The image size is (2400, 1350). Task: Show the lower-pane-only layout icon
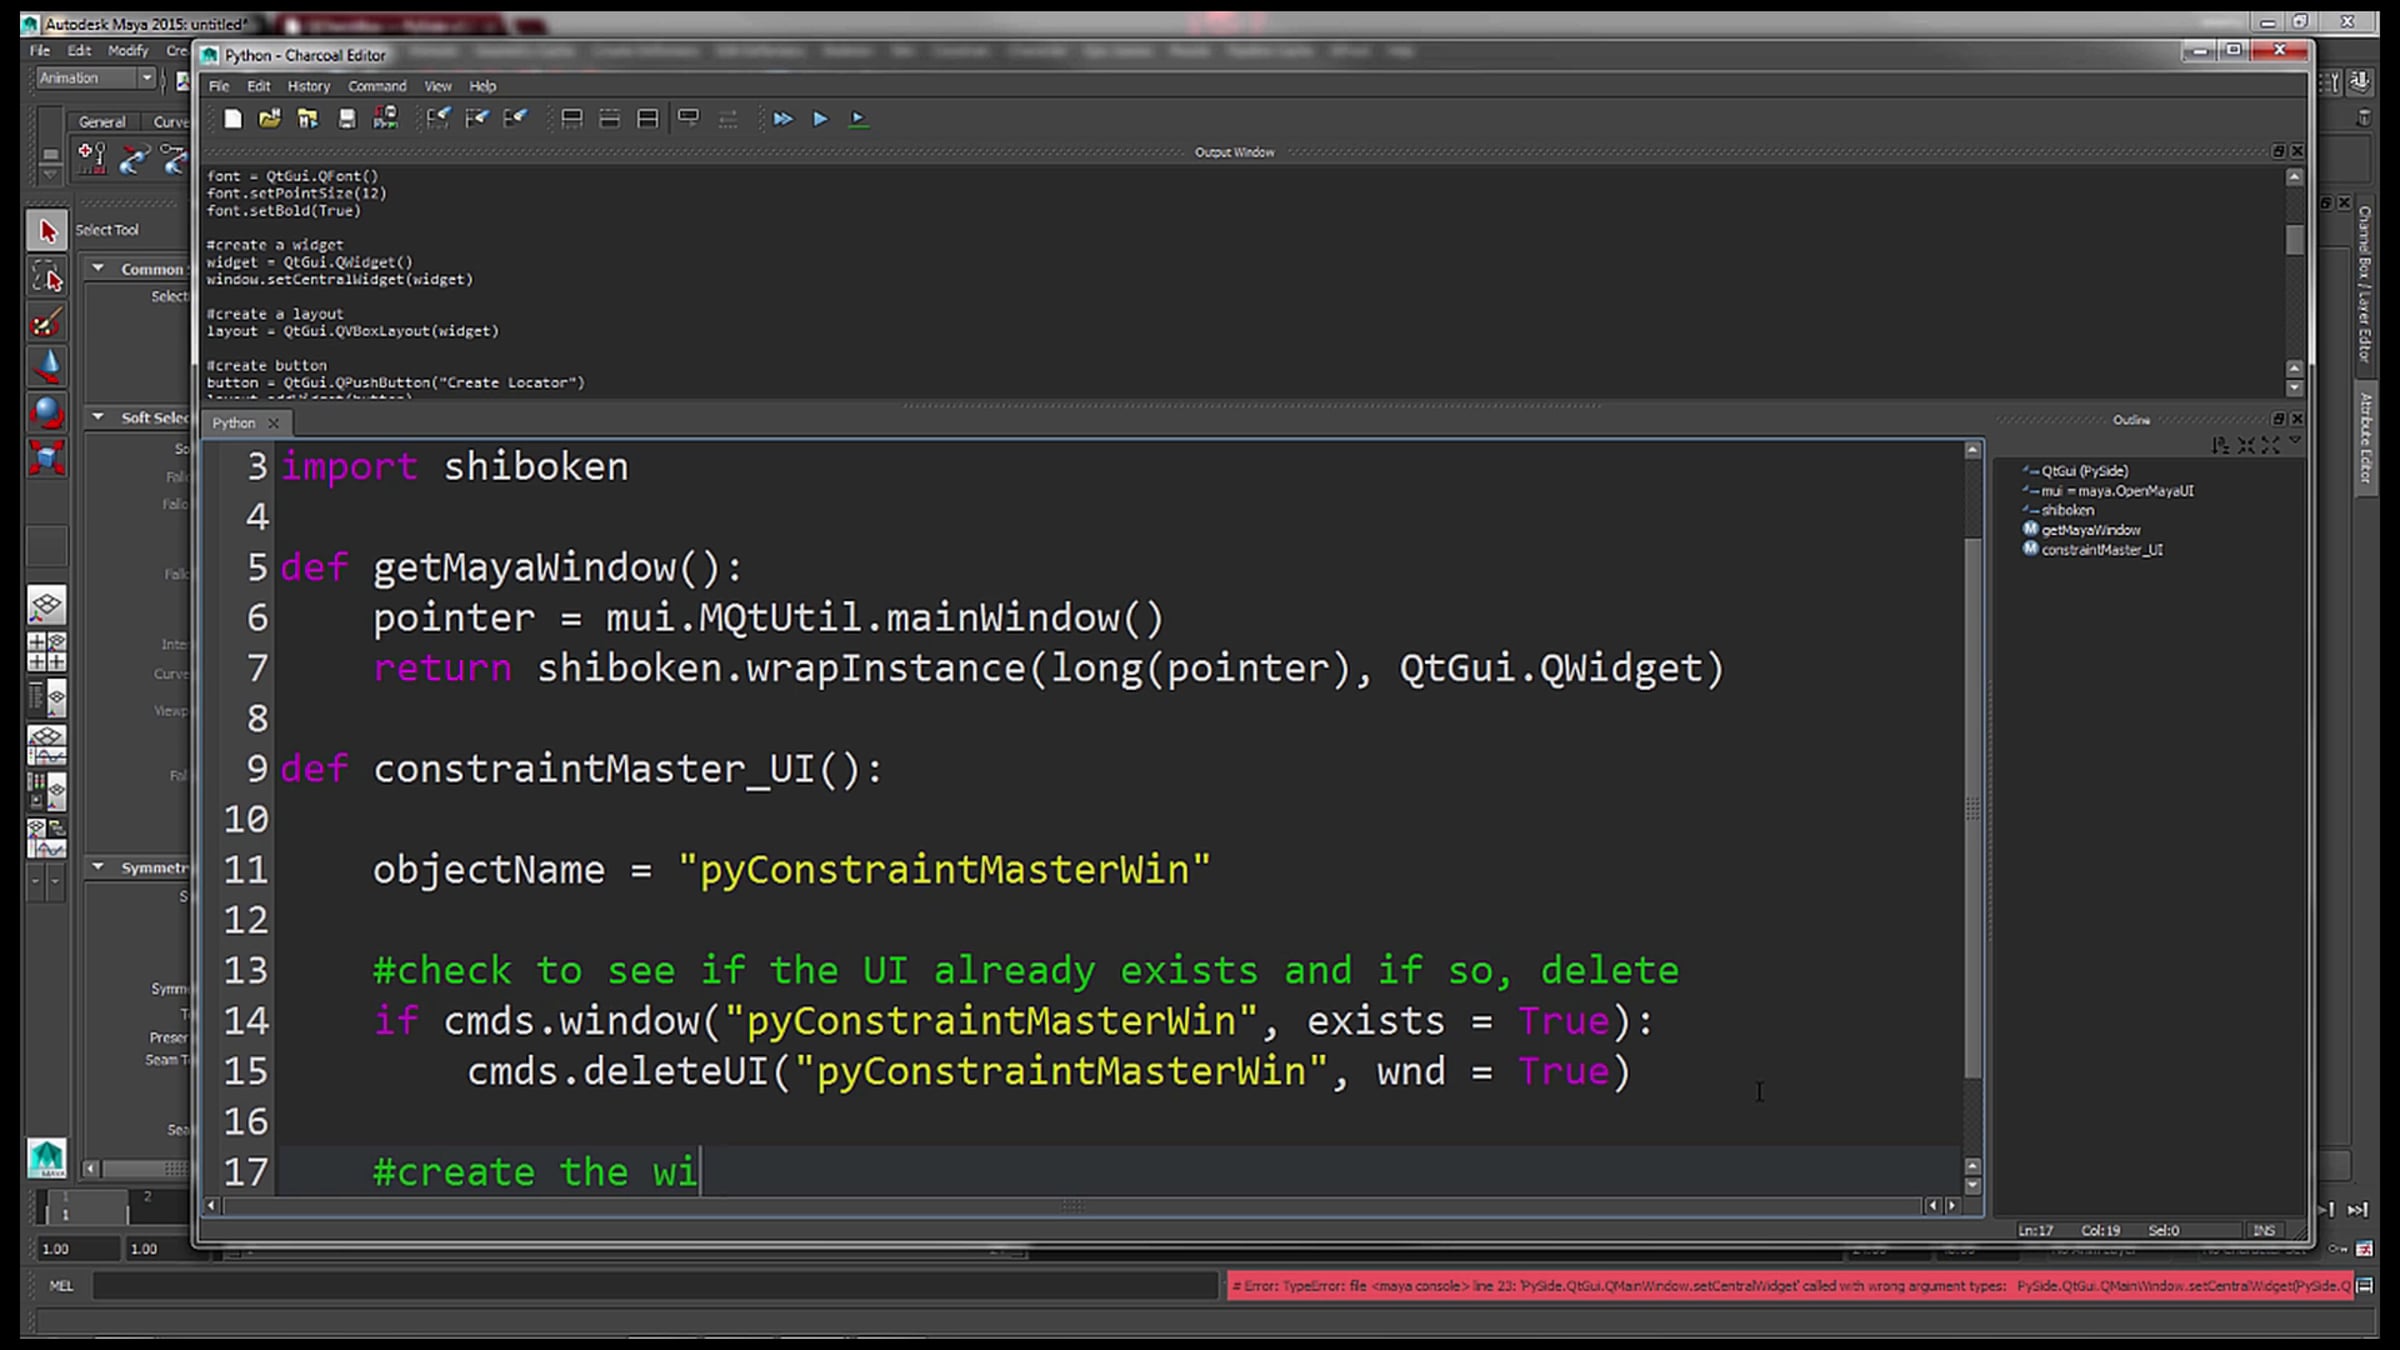point(609,119)
